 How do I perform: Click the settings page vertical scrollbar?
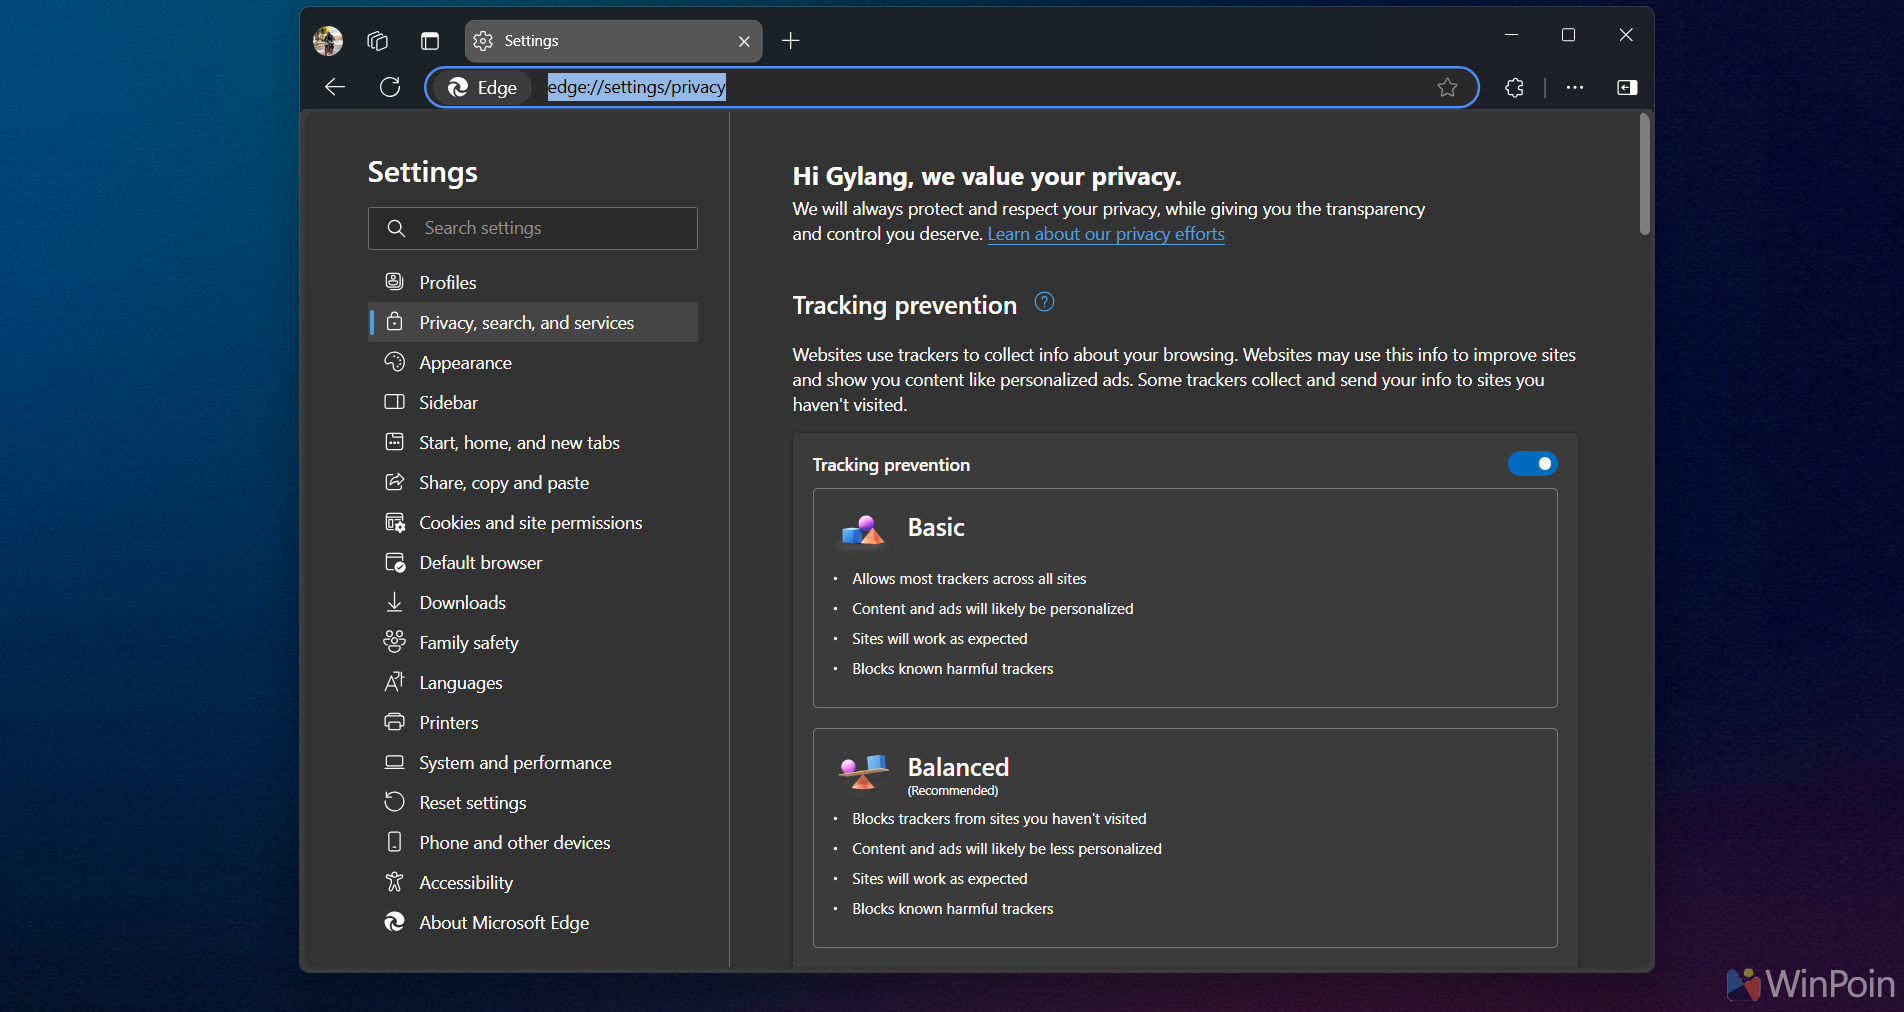tap(1644, 175)
